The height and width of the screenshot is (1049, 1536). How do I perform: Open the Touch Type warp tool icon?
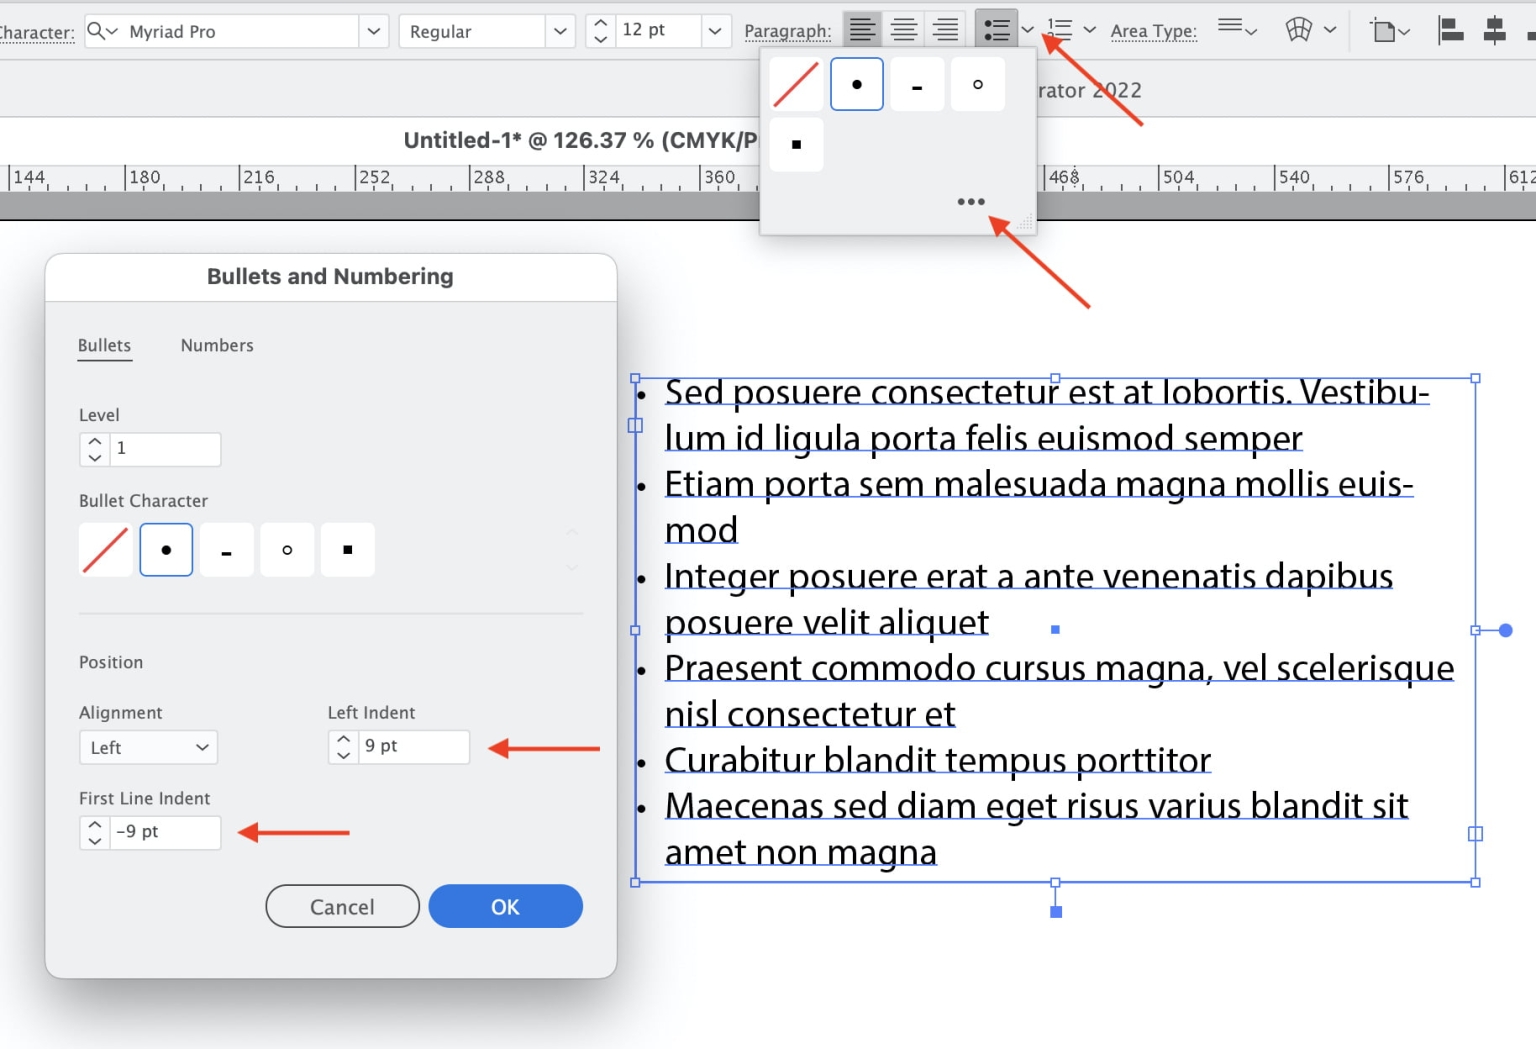1297,29
